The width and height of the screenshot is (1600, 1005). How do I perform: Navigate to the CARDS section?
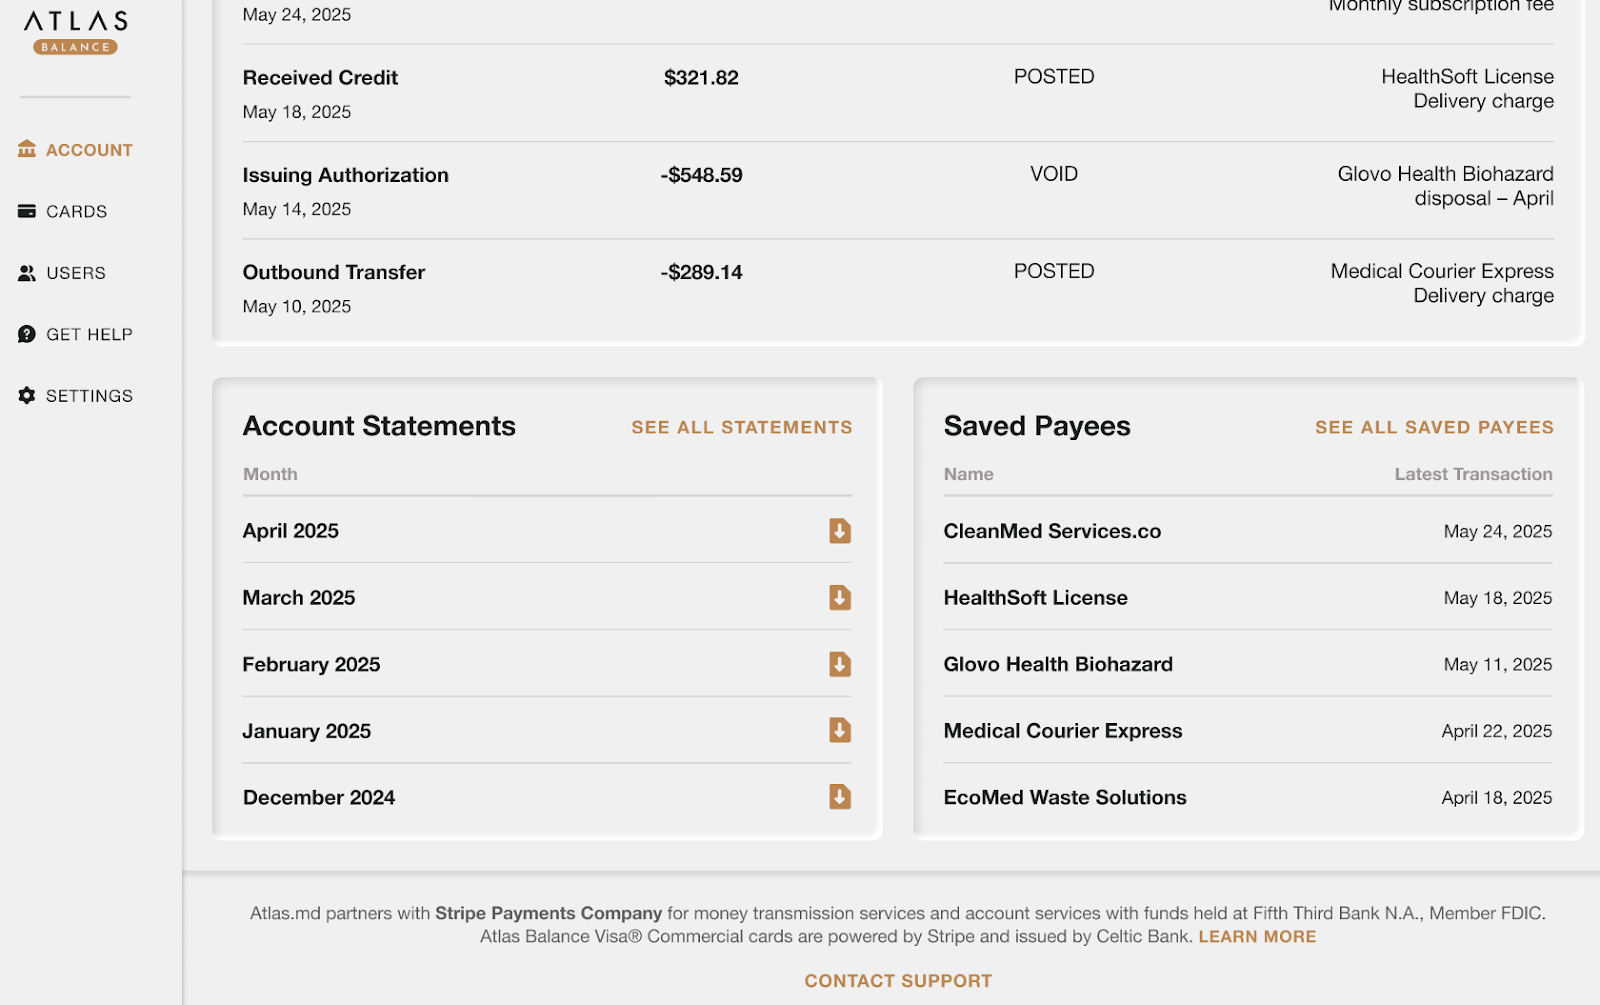coord(76,211)
